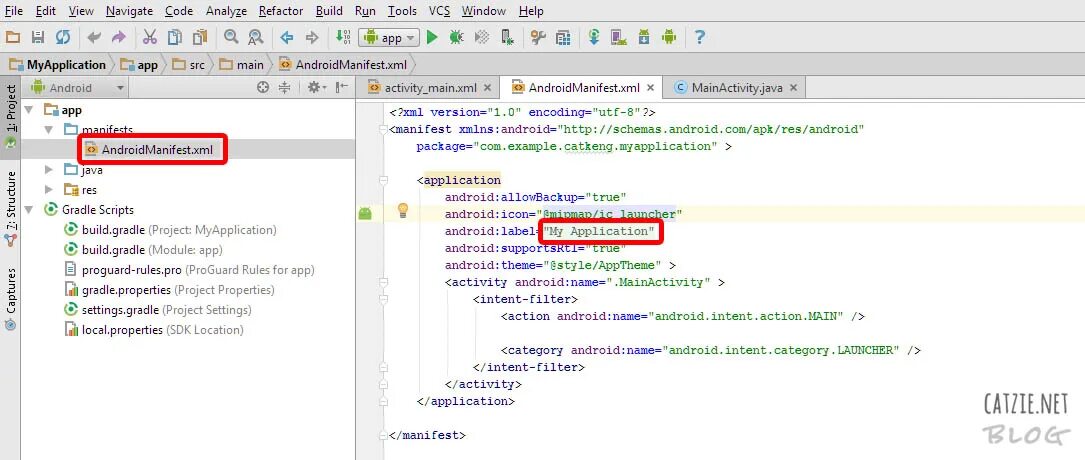The height and width of the screenshot is (460, 1085).
Task: Open Project panel gear settings
Action: pyautogui.click(x=316, y=88)
